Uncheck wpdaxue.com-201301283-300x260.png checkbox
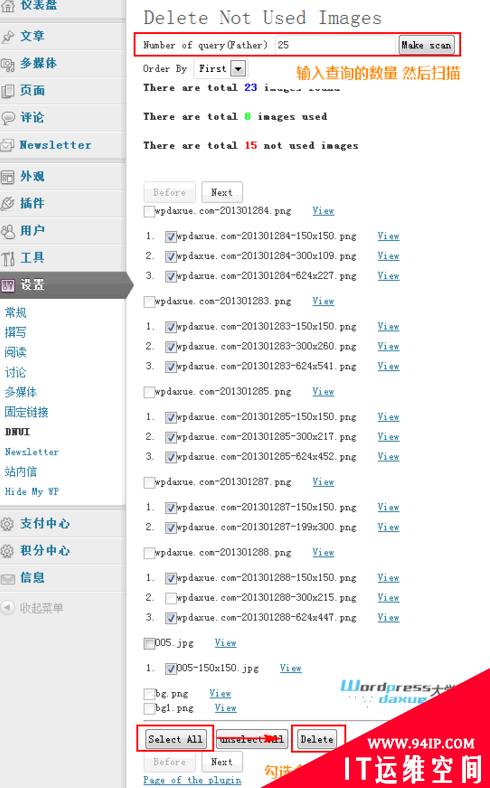Image resolution: width=490 pixels, height=788 pixels. [170, 347]
